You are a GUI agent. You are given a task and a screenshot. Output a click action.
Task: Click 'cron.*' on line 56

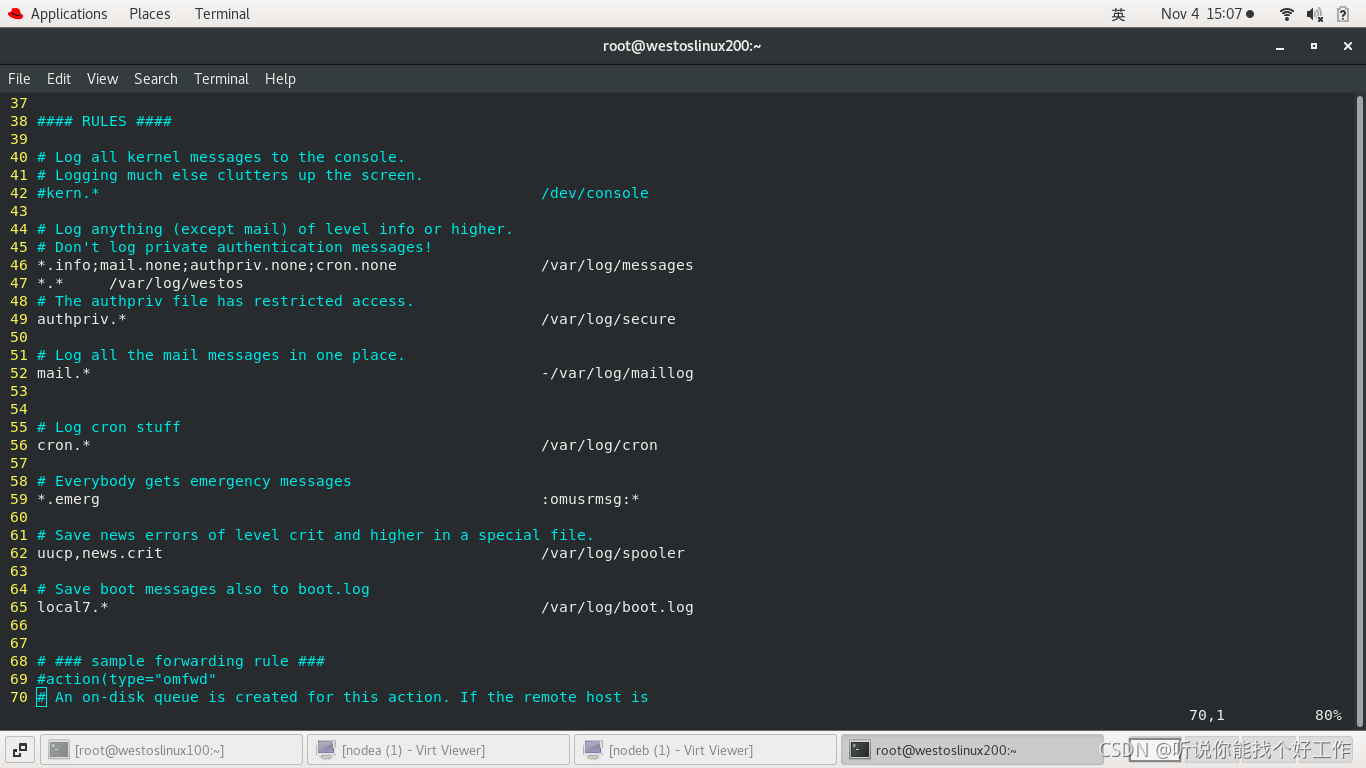click(64, 445)
